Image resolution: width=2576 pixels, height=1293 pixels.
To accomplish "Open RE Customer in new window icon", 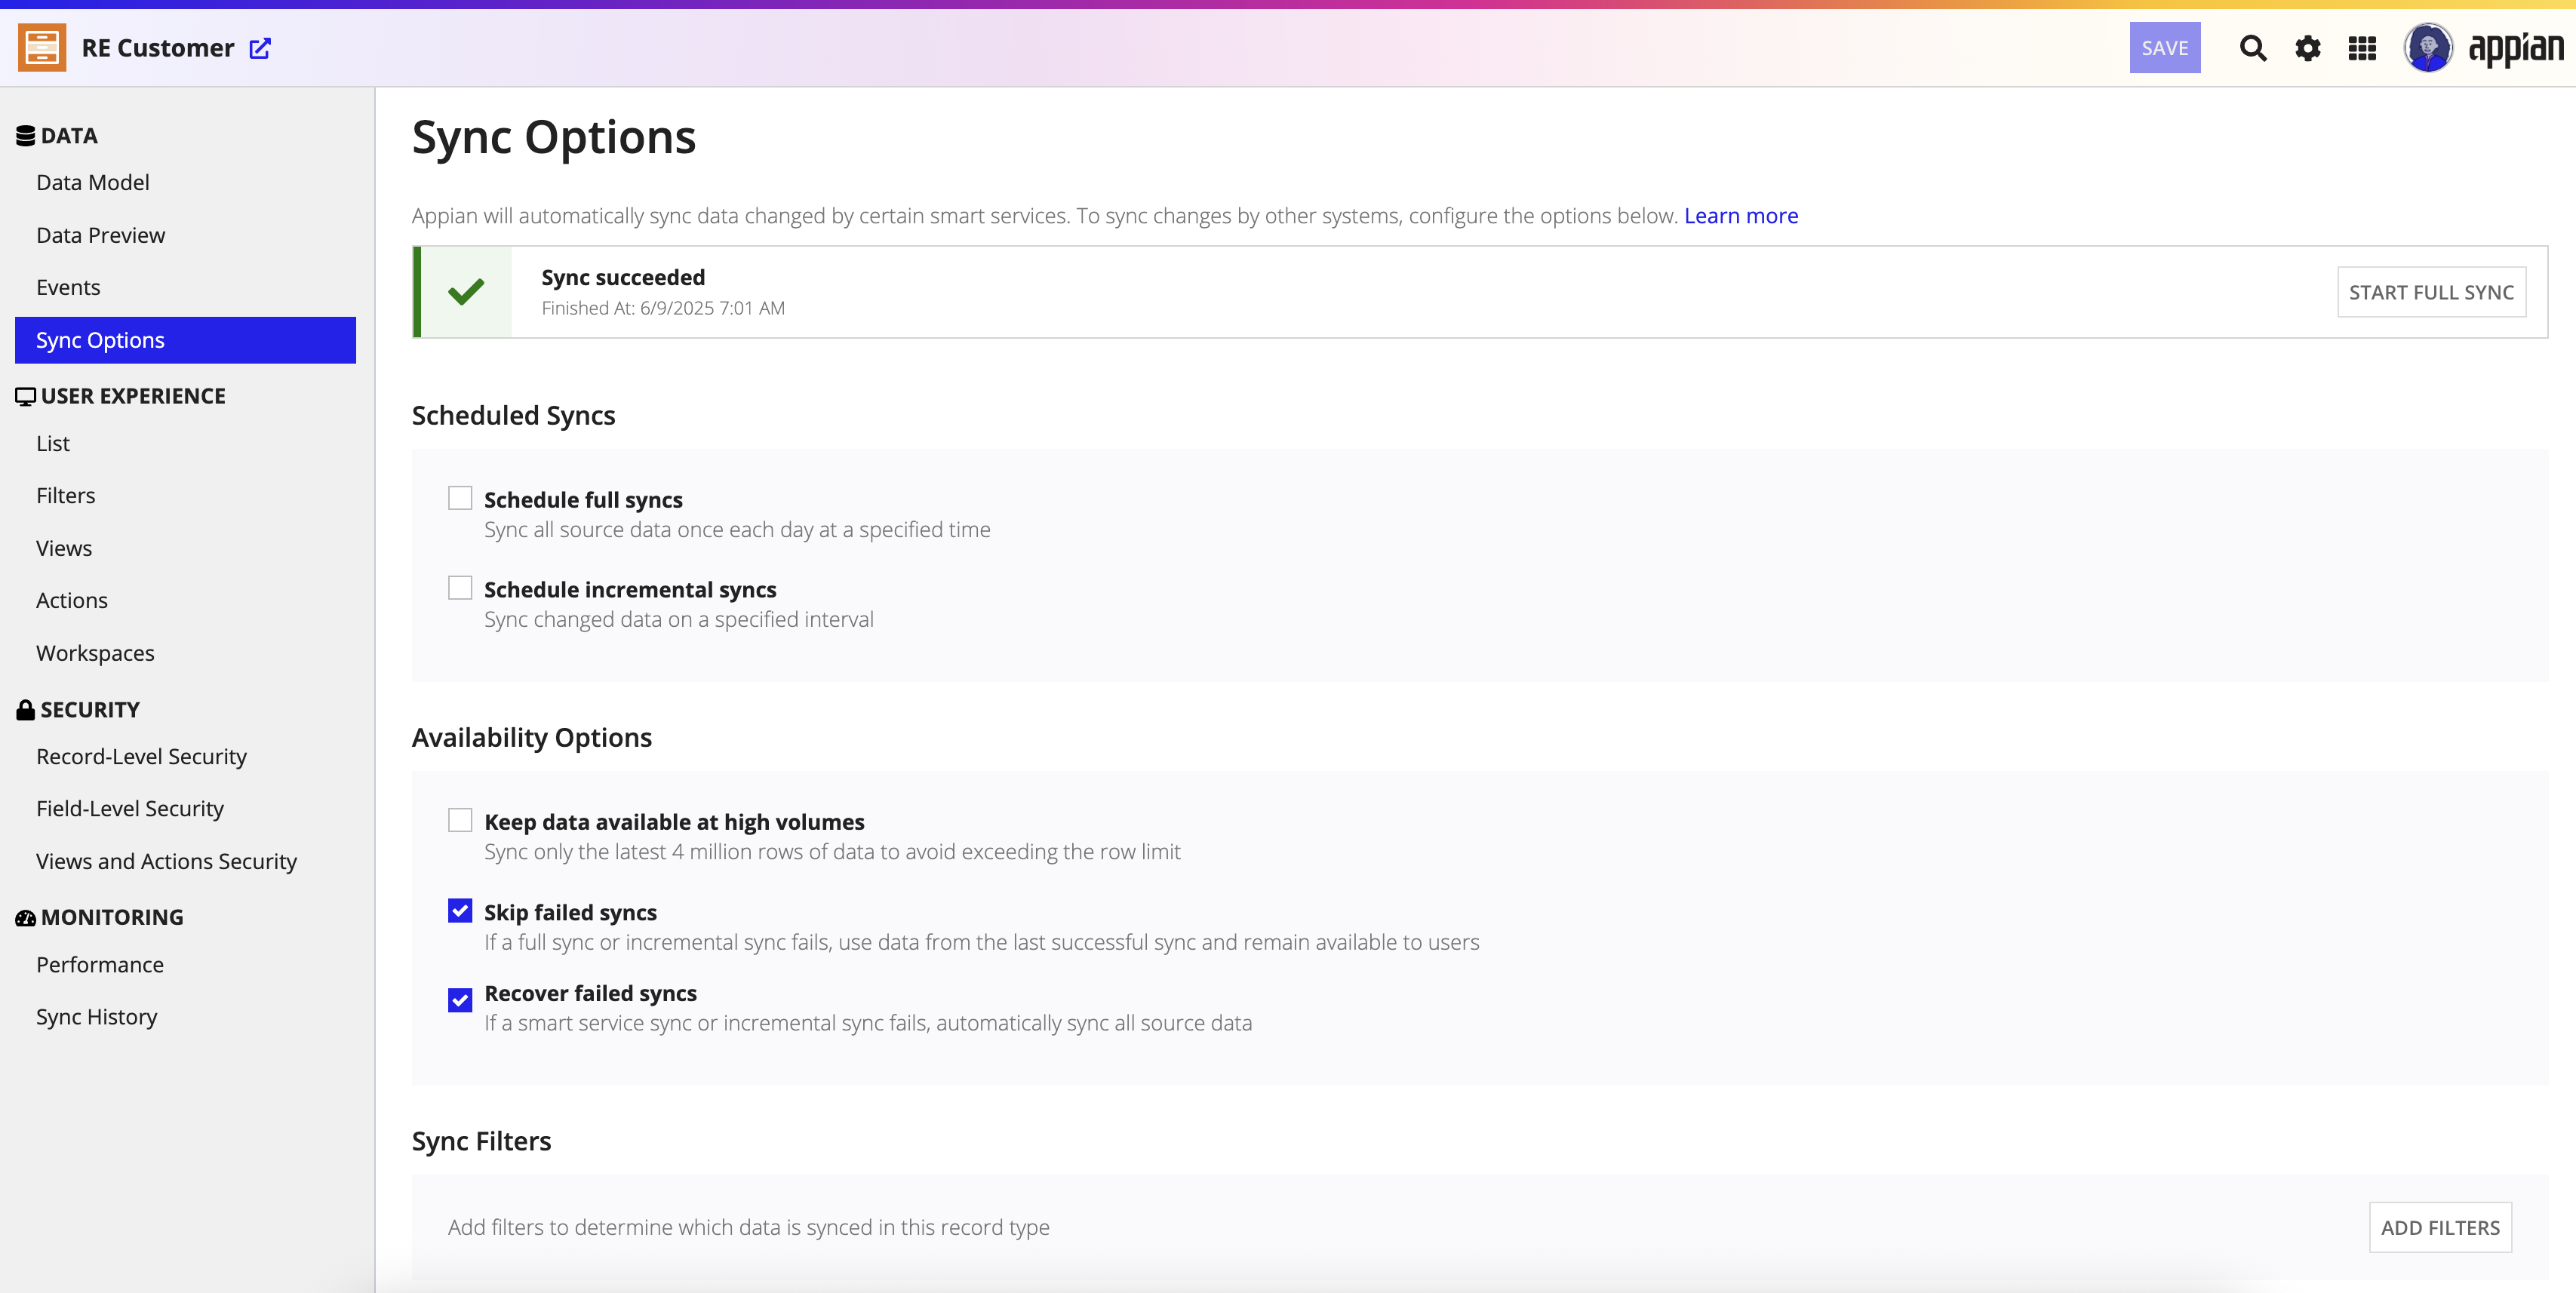I will point(260,48).
